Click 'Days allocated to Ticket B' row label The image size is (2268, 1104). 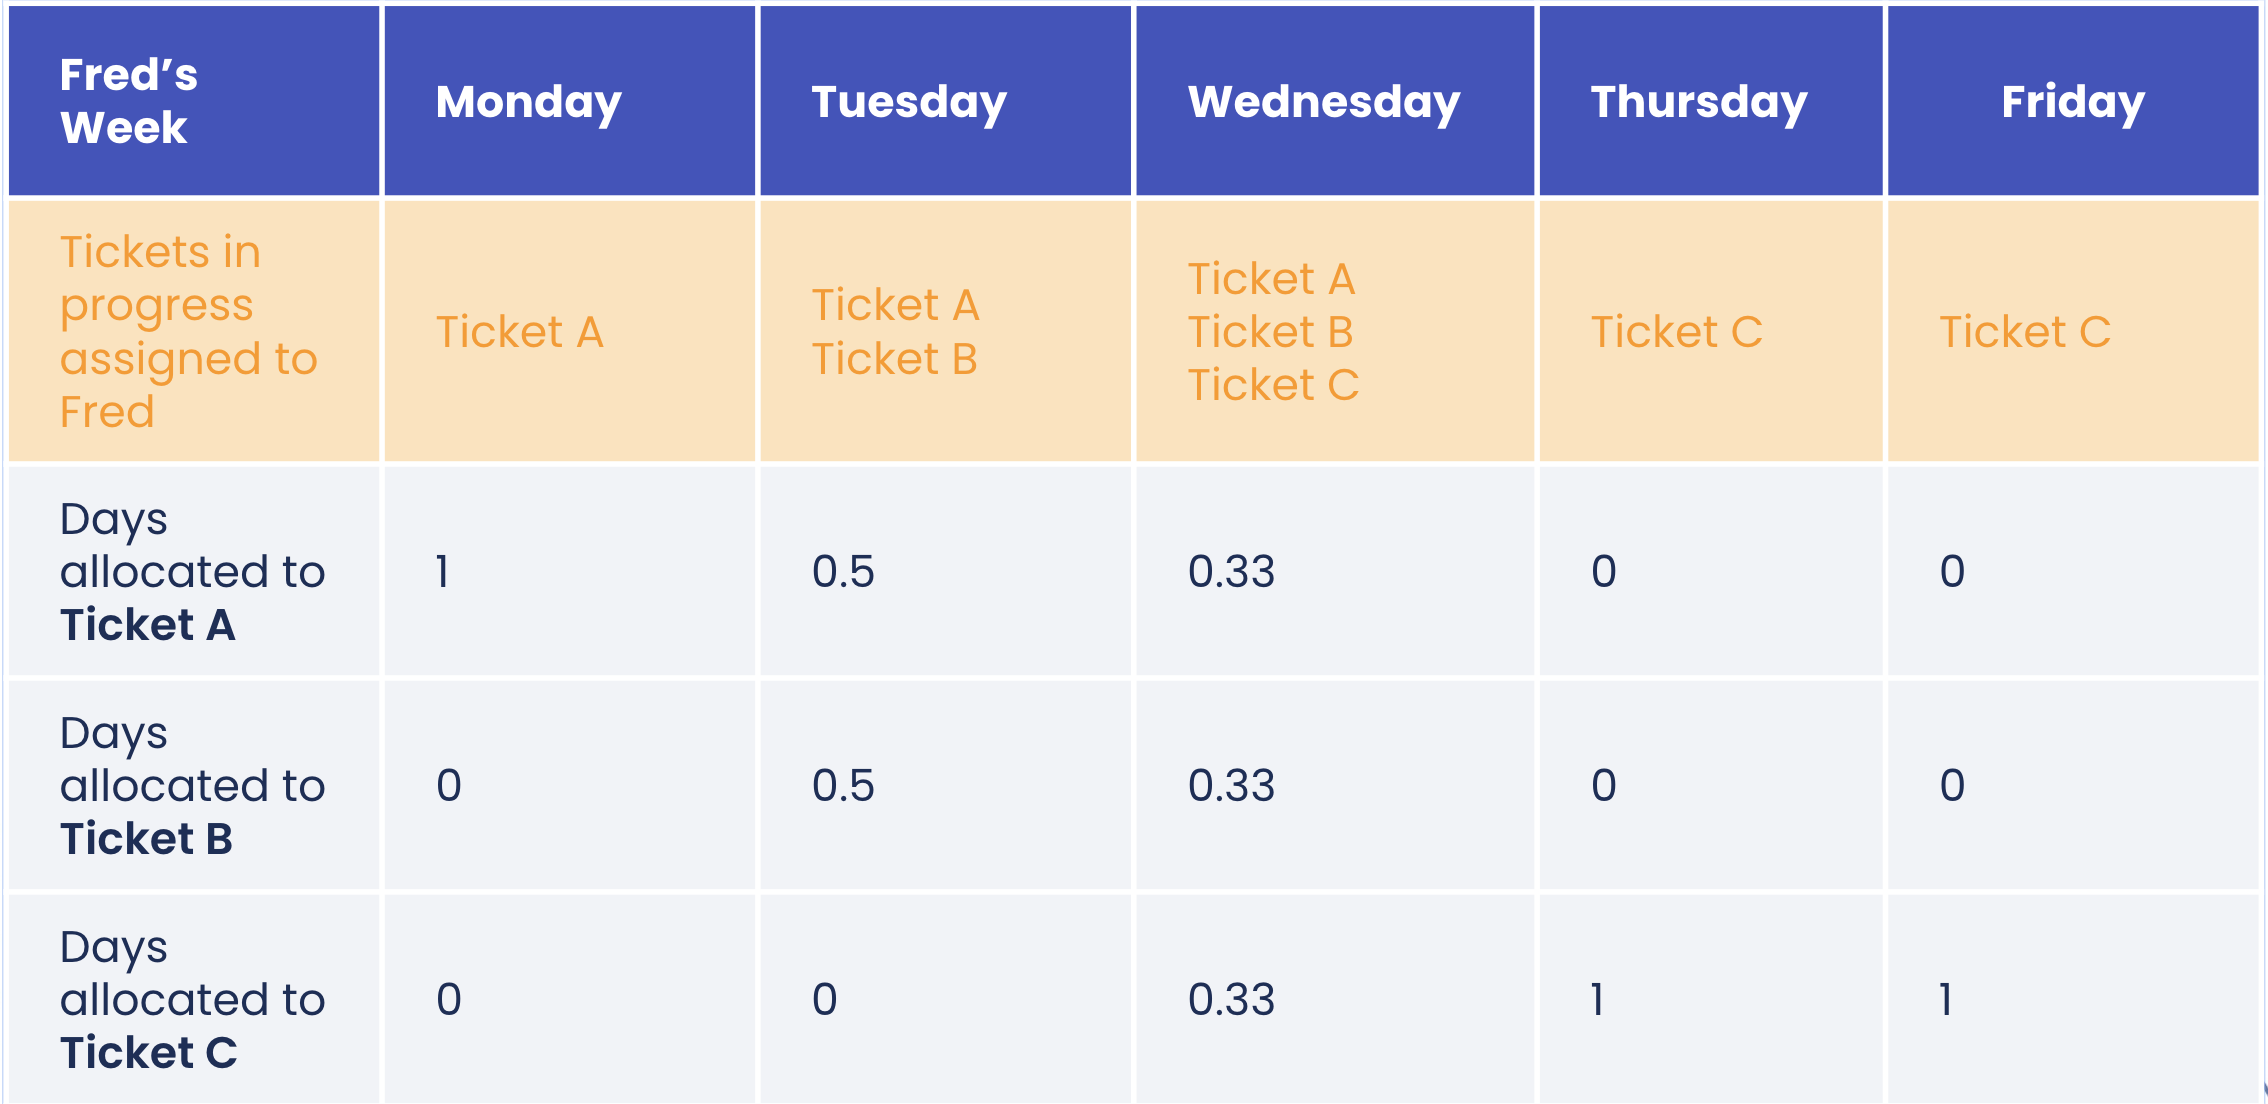pyautogui.click(x=194, y=785)
